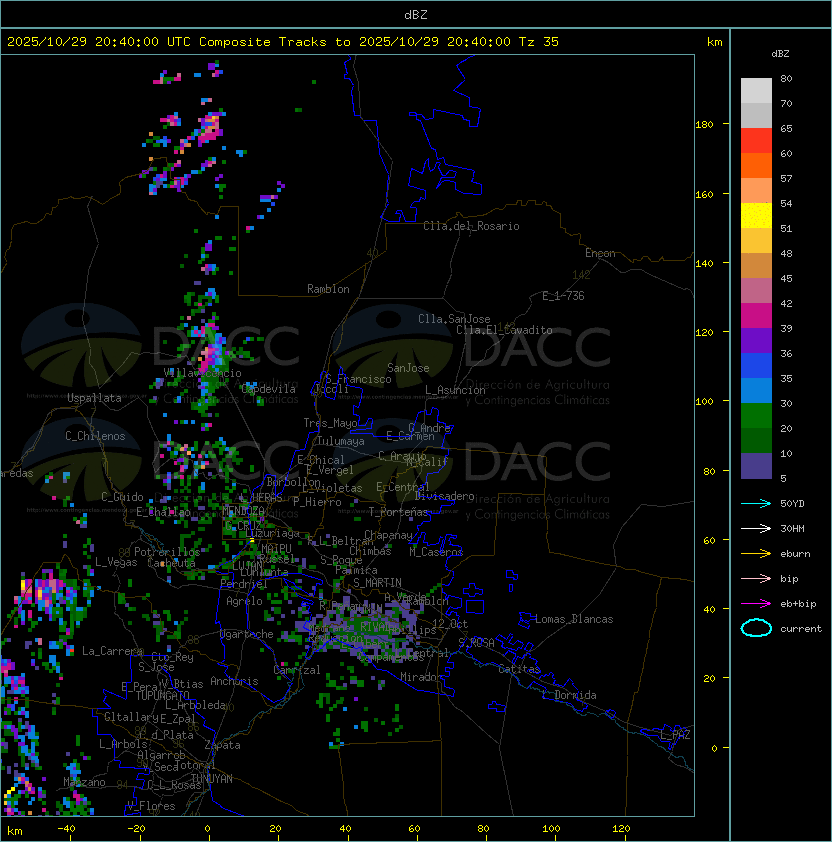
Task: Click the 'Tulumaya' map label
Action: click(x=341, y=441)
